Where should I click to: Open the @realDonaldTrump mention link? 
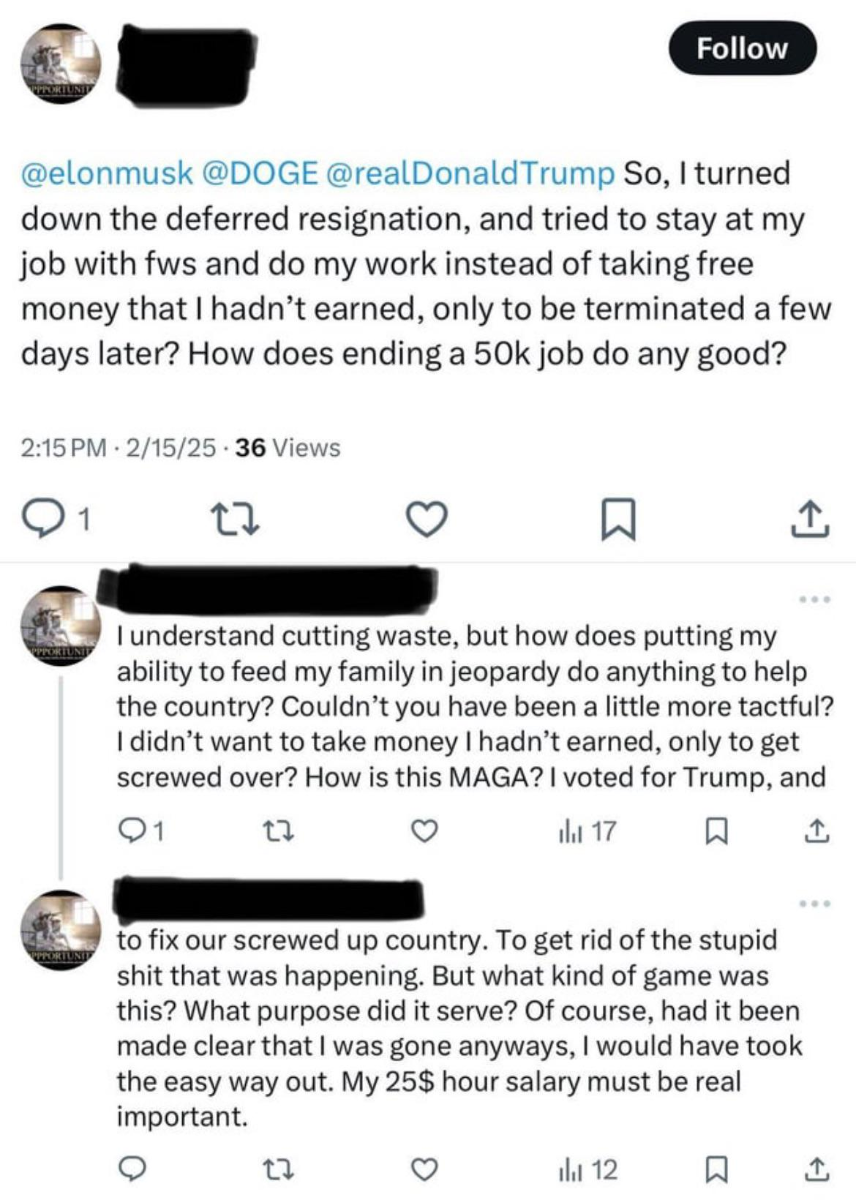coord(466,173)
